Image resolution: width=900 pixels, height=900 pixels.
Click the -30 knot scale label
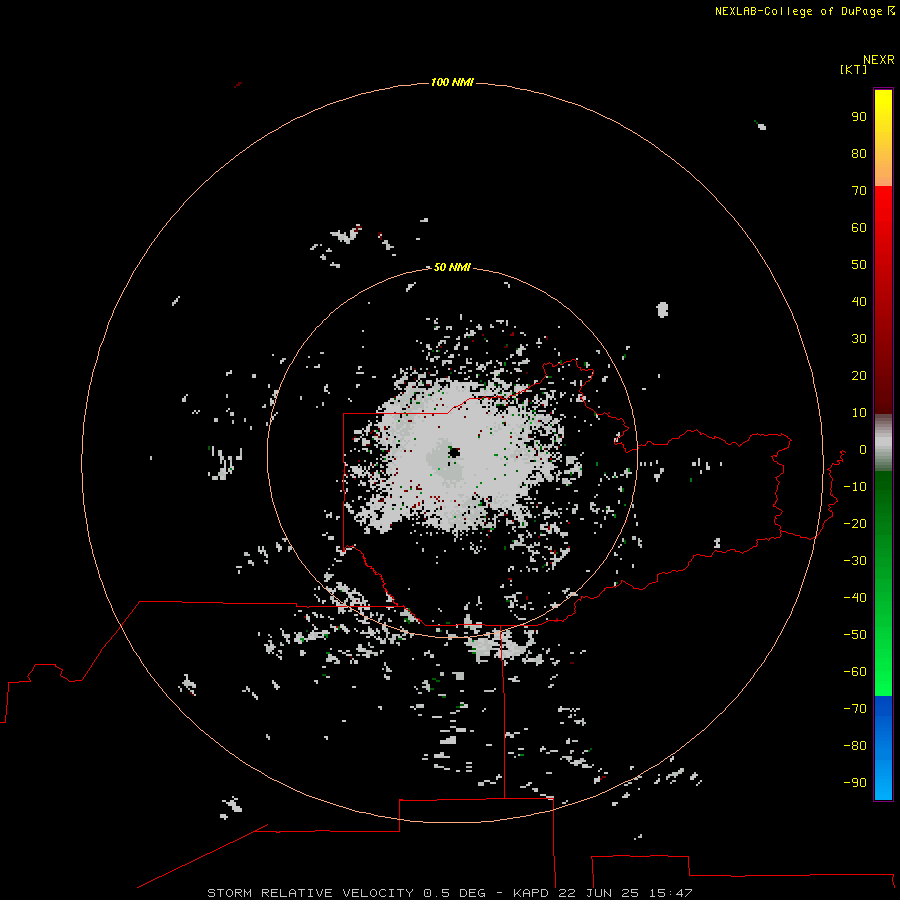click(855, 561)
